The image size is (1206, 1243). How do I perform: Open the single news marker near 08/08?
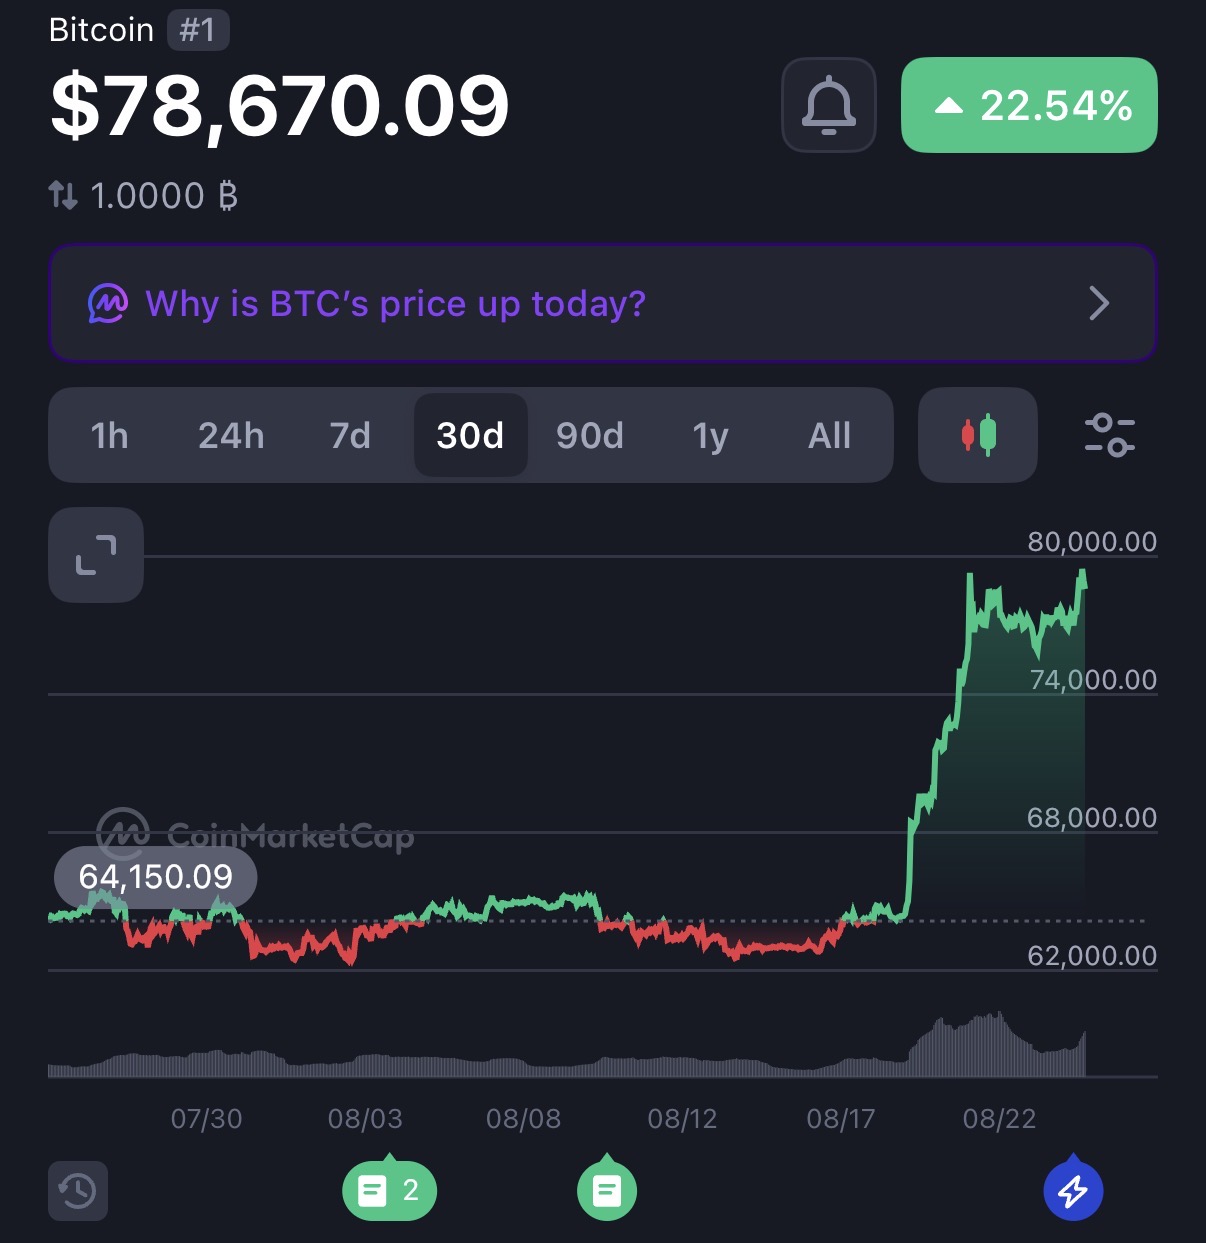pos(607,1190)
